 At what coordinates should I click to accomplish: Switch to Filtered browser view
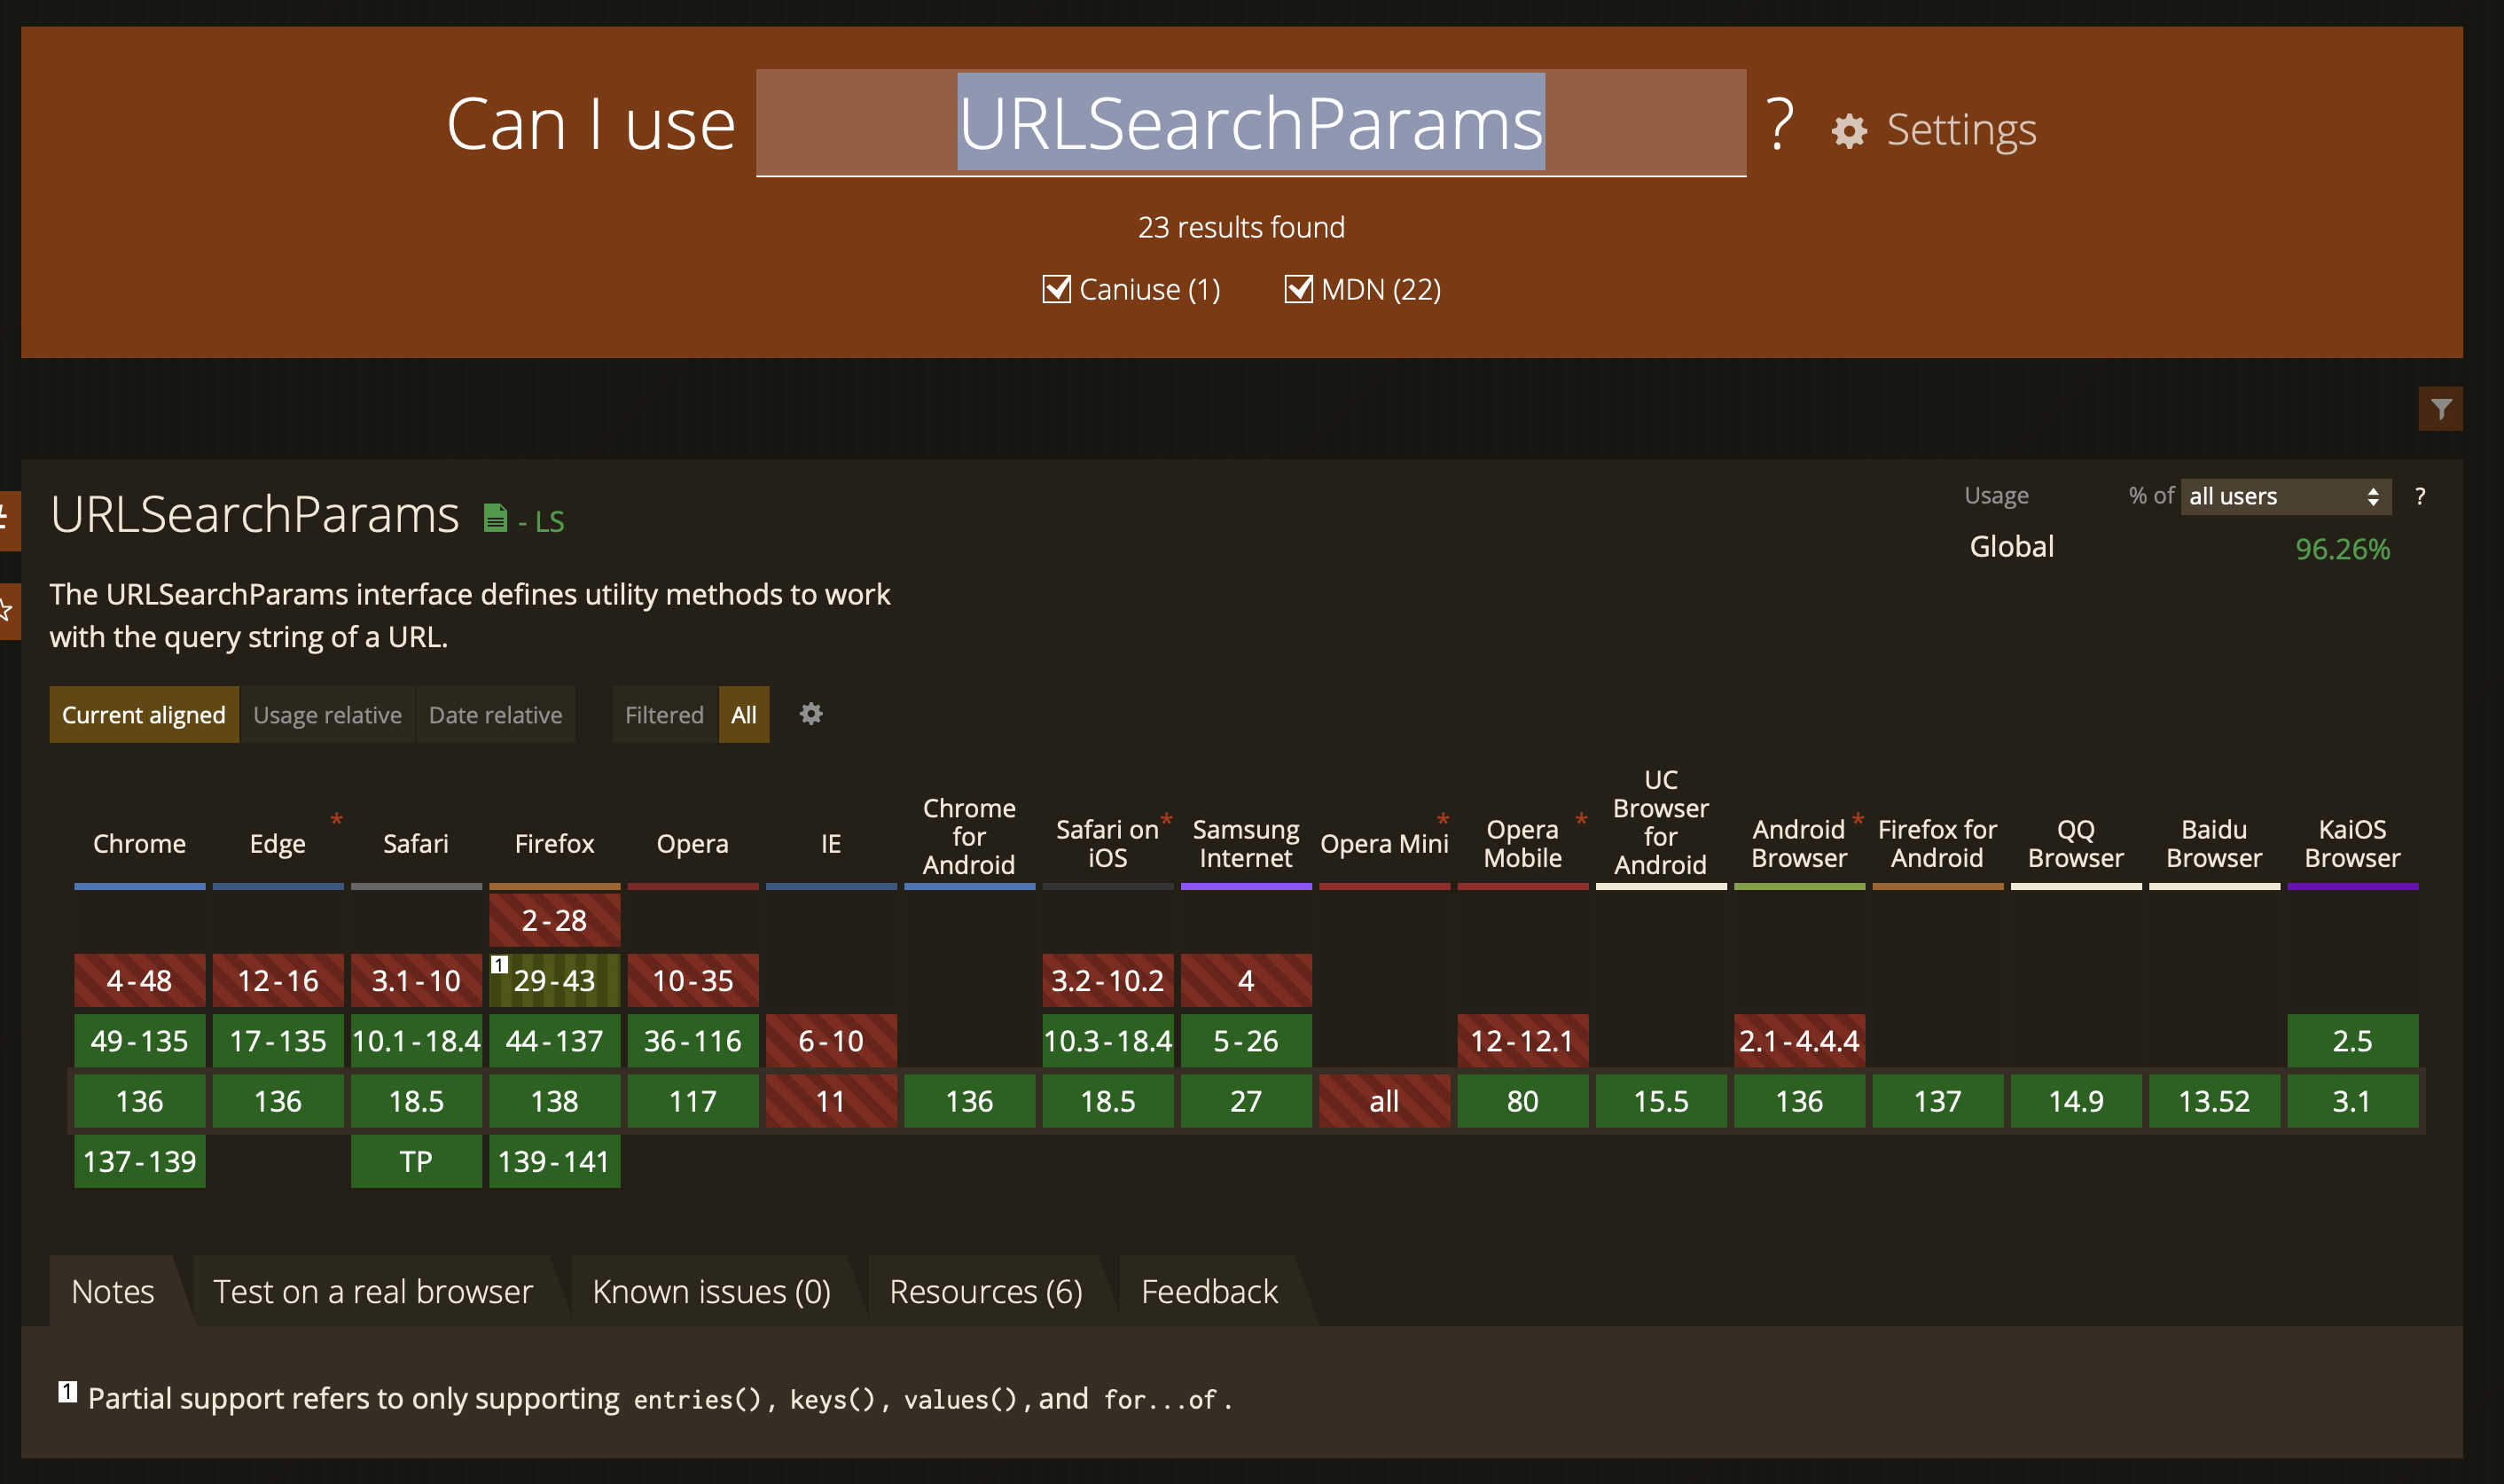click(x=664, y=715)
